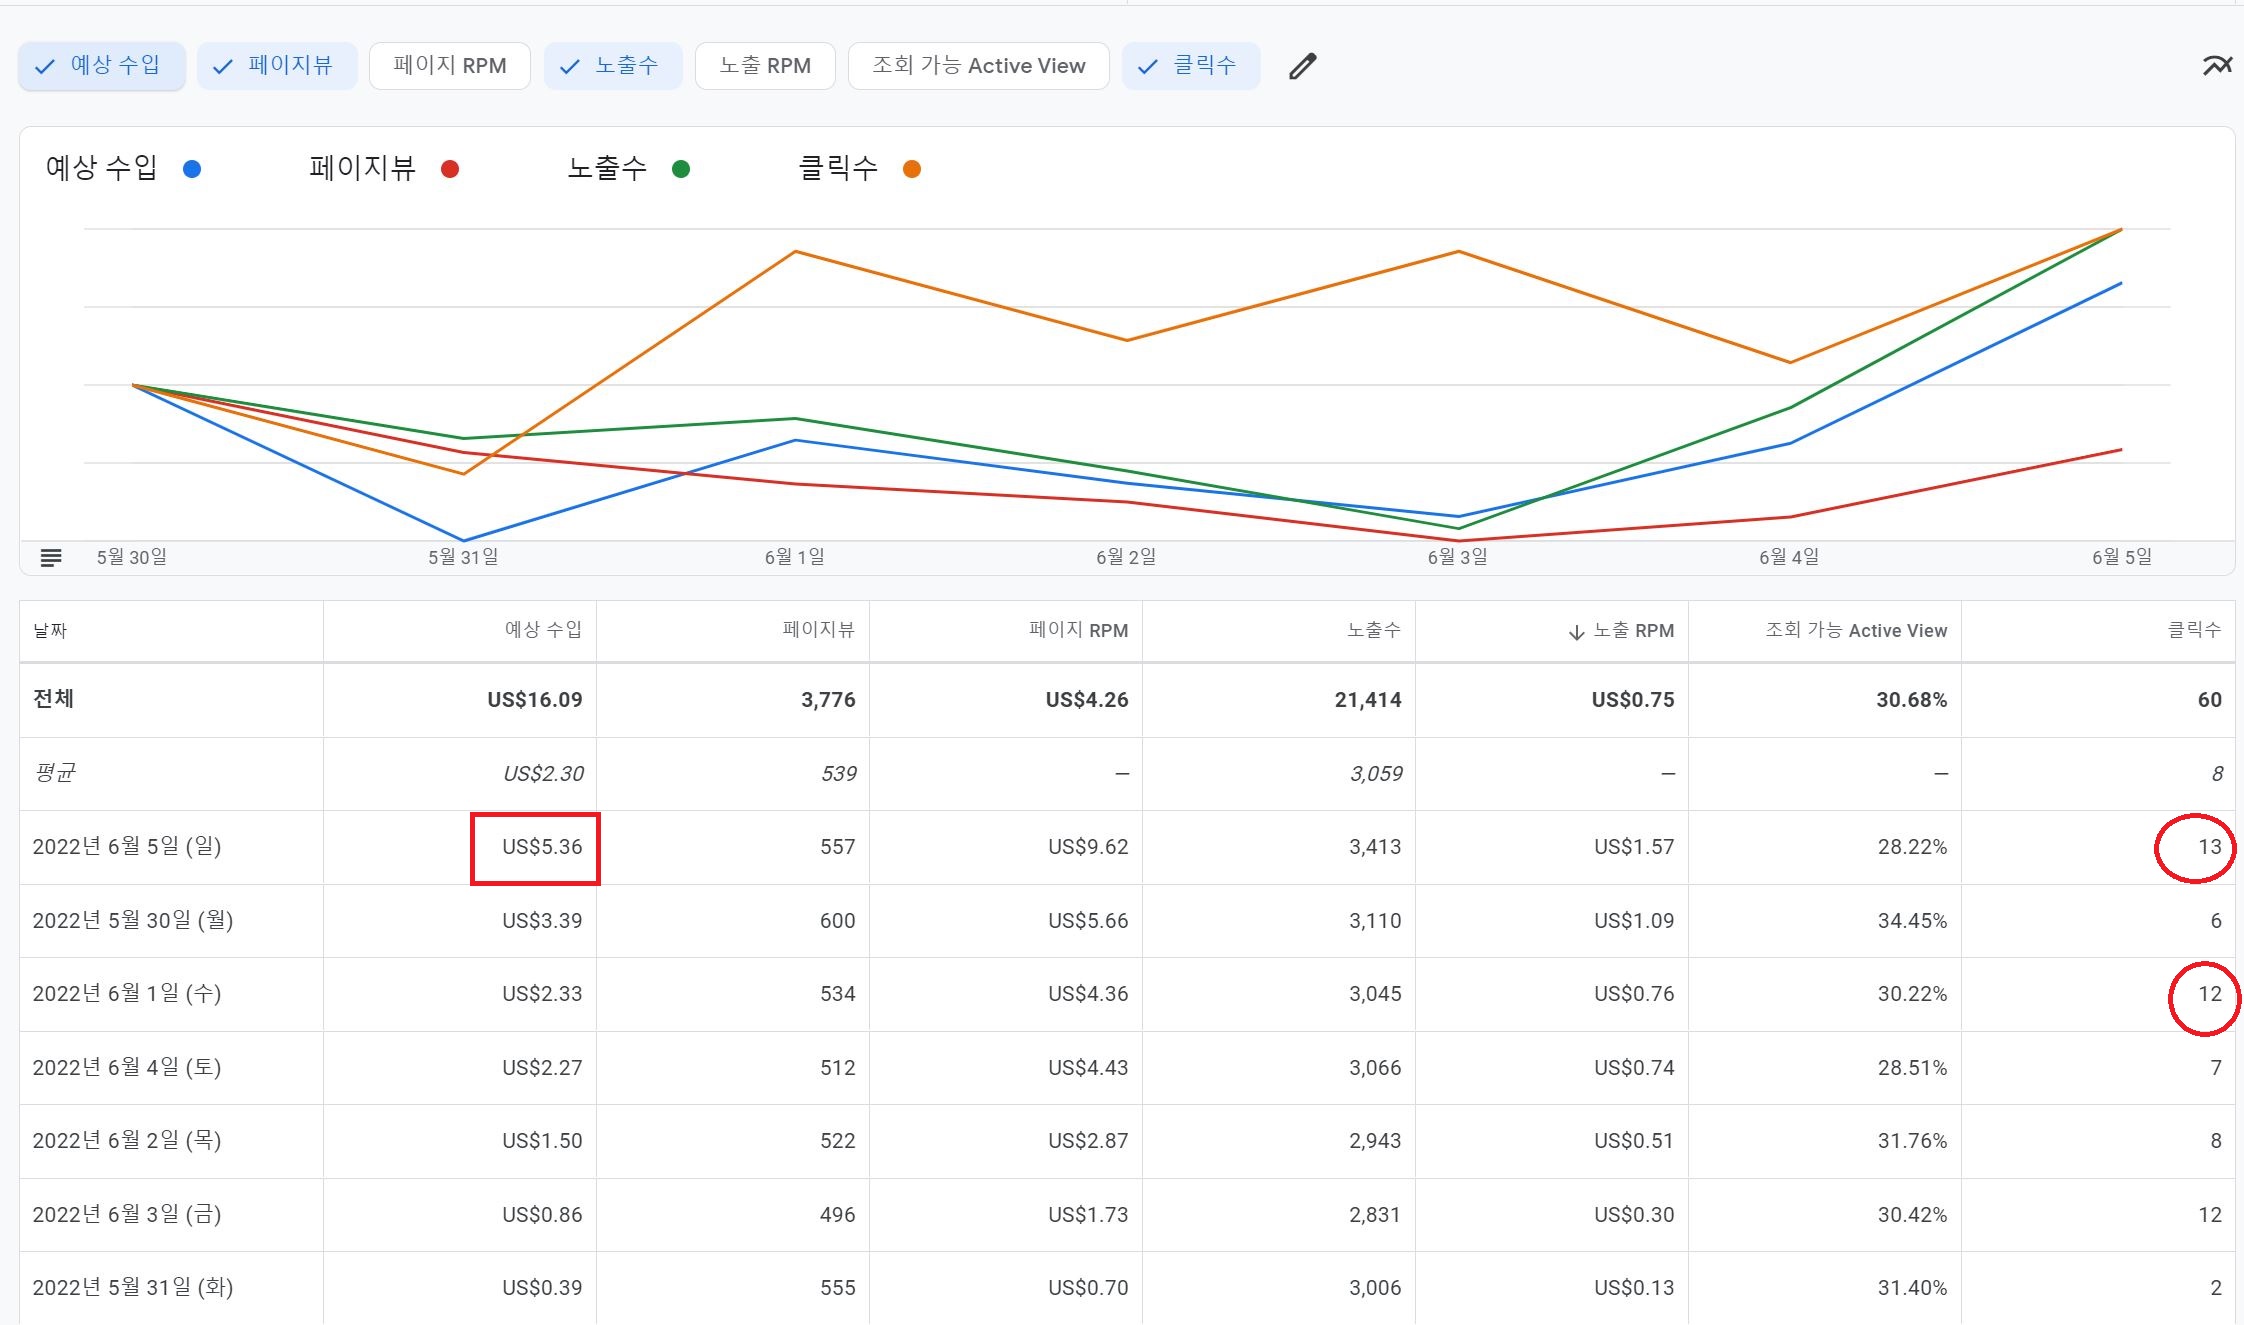
Task: Click the checkmark icon on 예상 수입 chip
Action: click(x=45, y=67)
